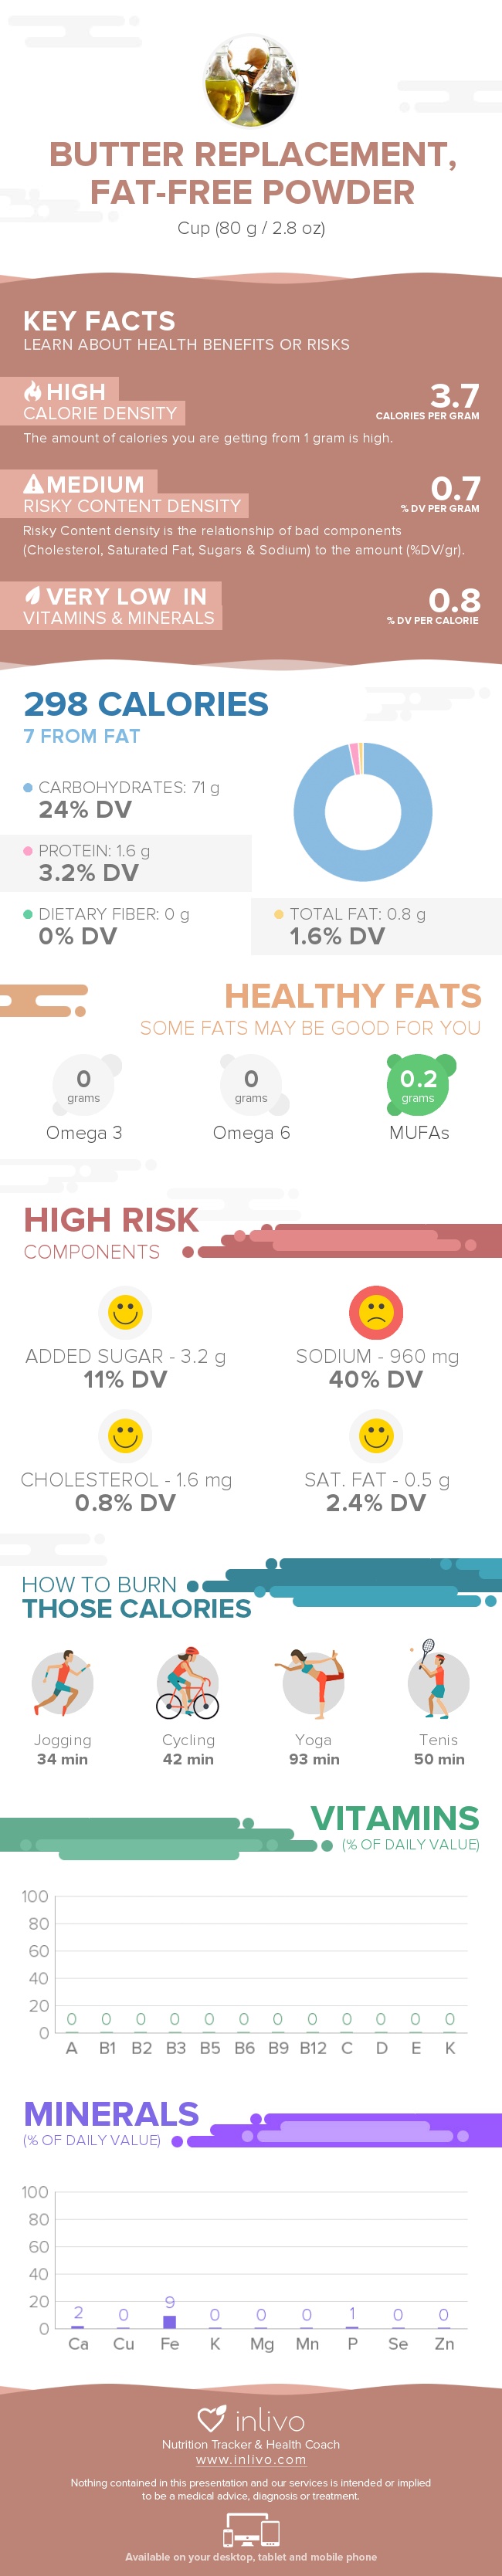Click the red sad face above Sodium
The width and height of the screenshot is (502, 2576).
click(376, 1312)
